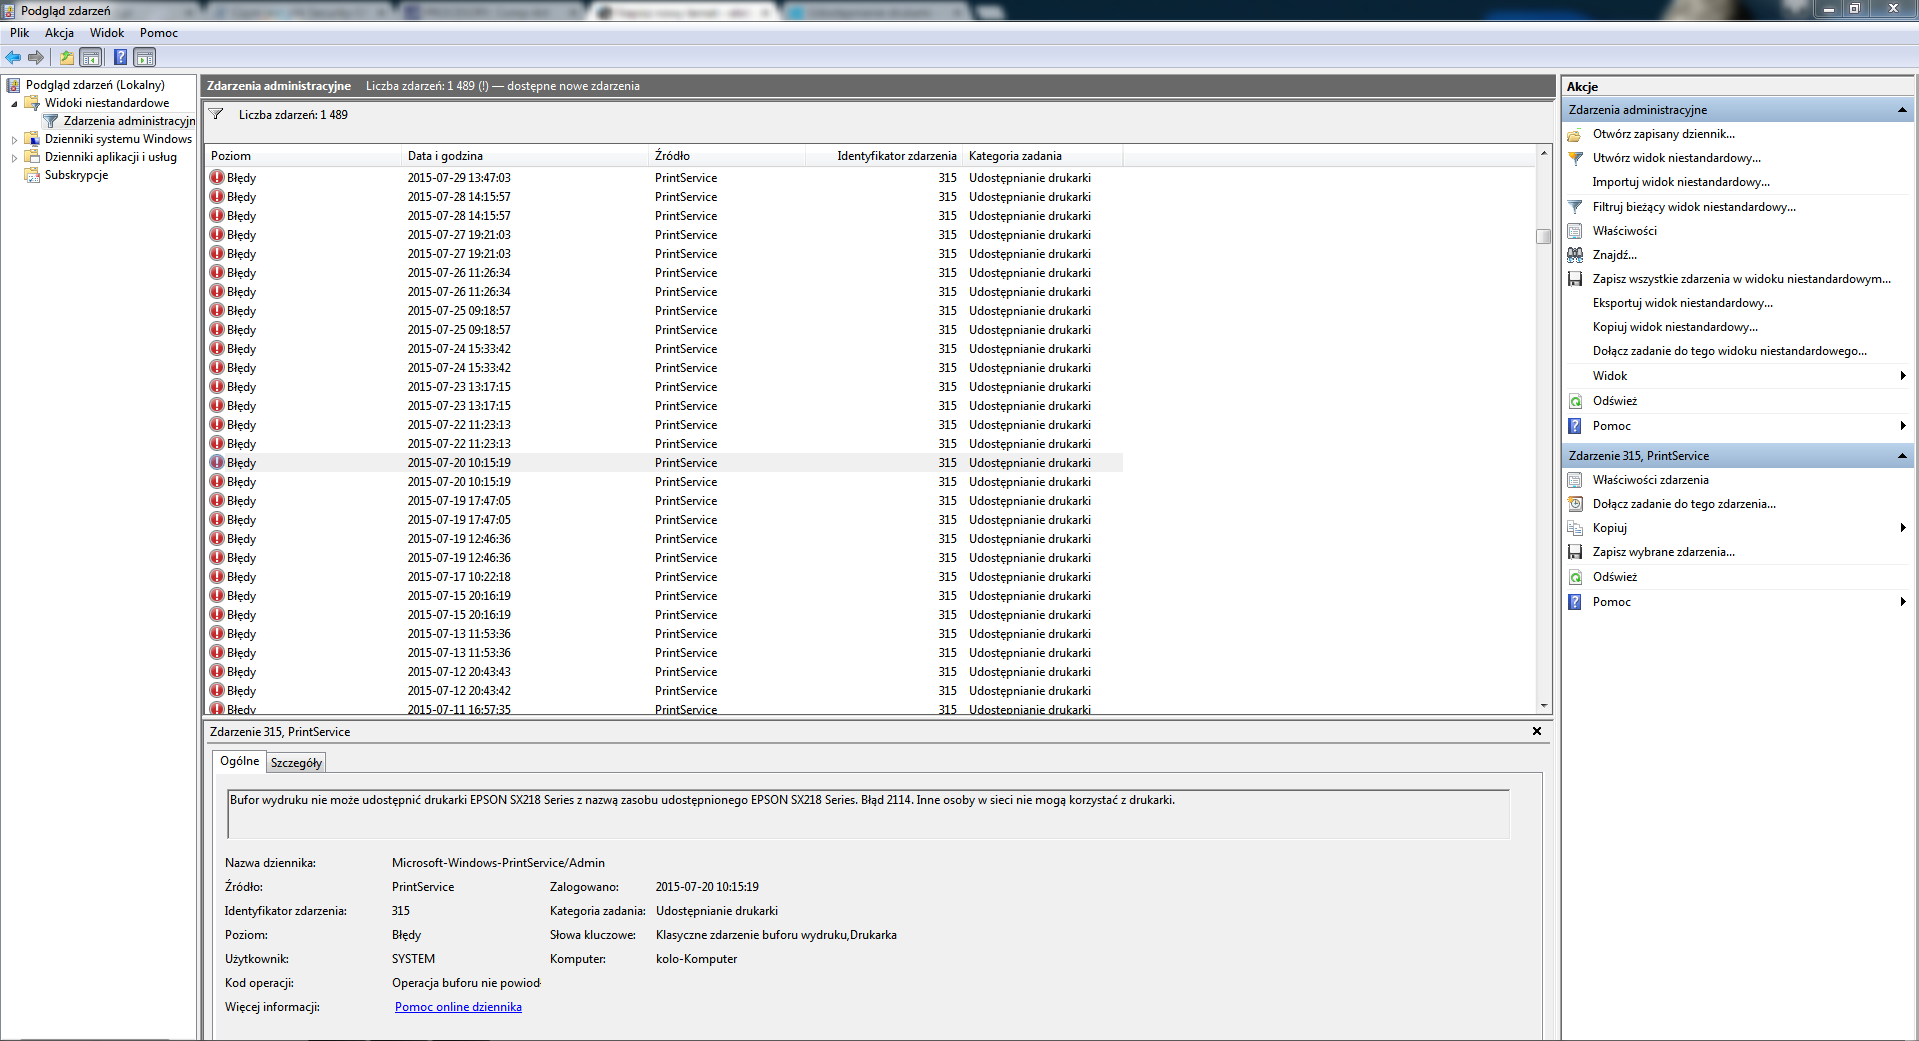
Task: Open the Pomoc online dziennika link
Action: 458,1007
